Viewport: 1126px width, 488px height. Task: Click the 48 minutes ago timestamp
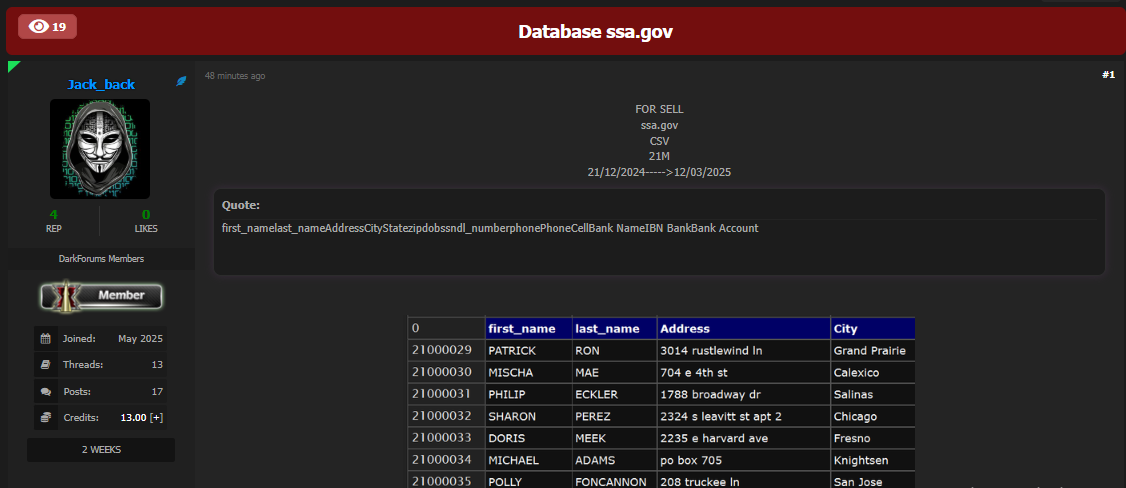[x=235, y=76]
